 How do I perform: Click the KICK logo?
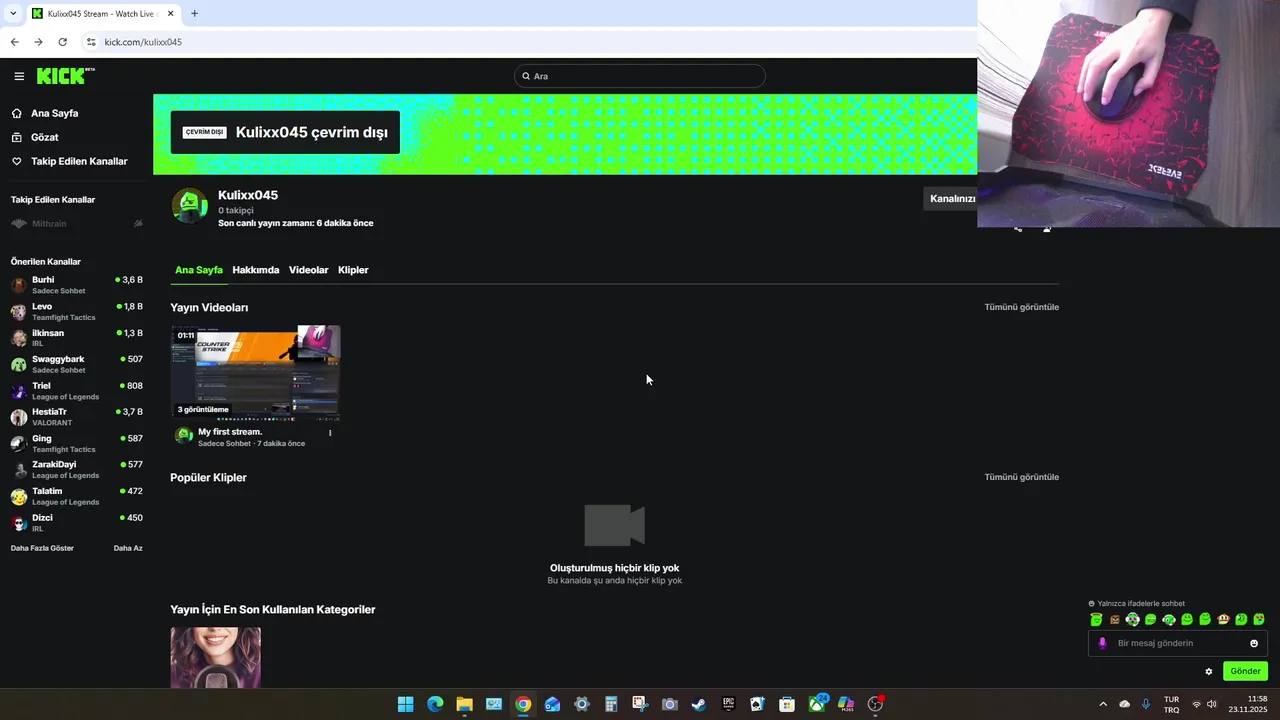click(x=65, y=76)
